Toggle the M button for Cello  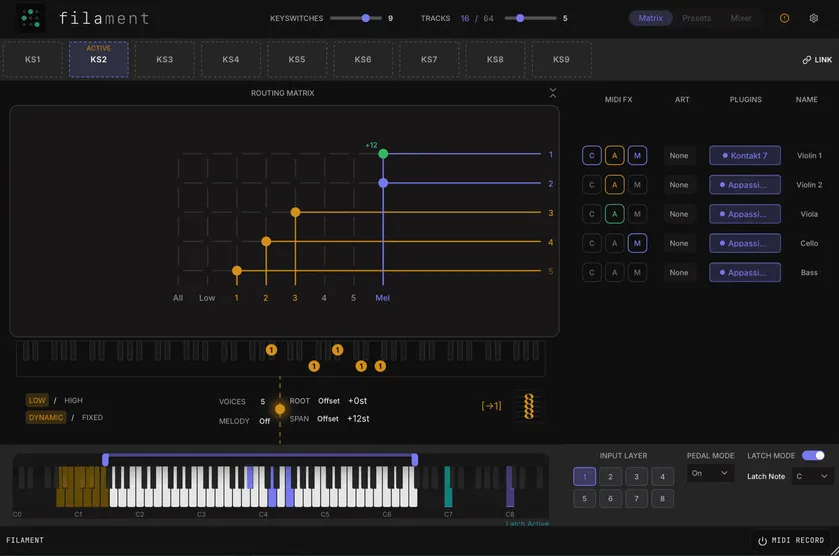(x=637, y=243)
